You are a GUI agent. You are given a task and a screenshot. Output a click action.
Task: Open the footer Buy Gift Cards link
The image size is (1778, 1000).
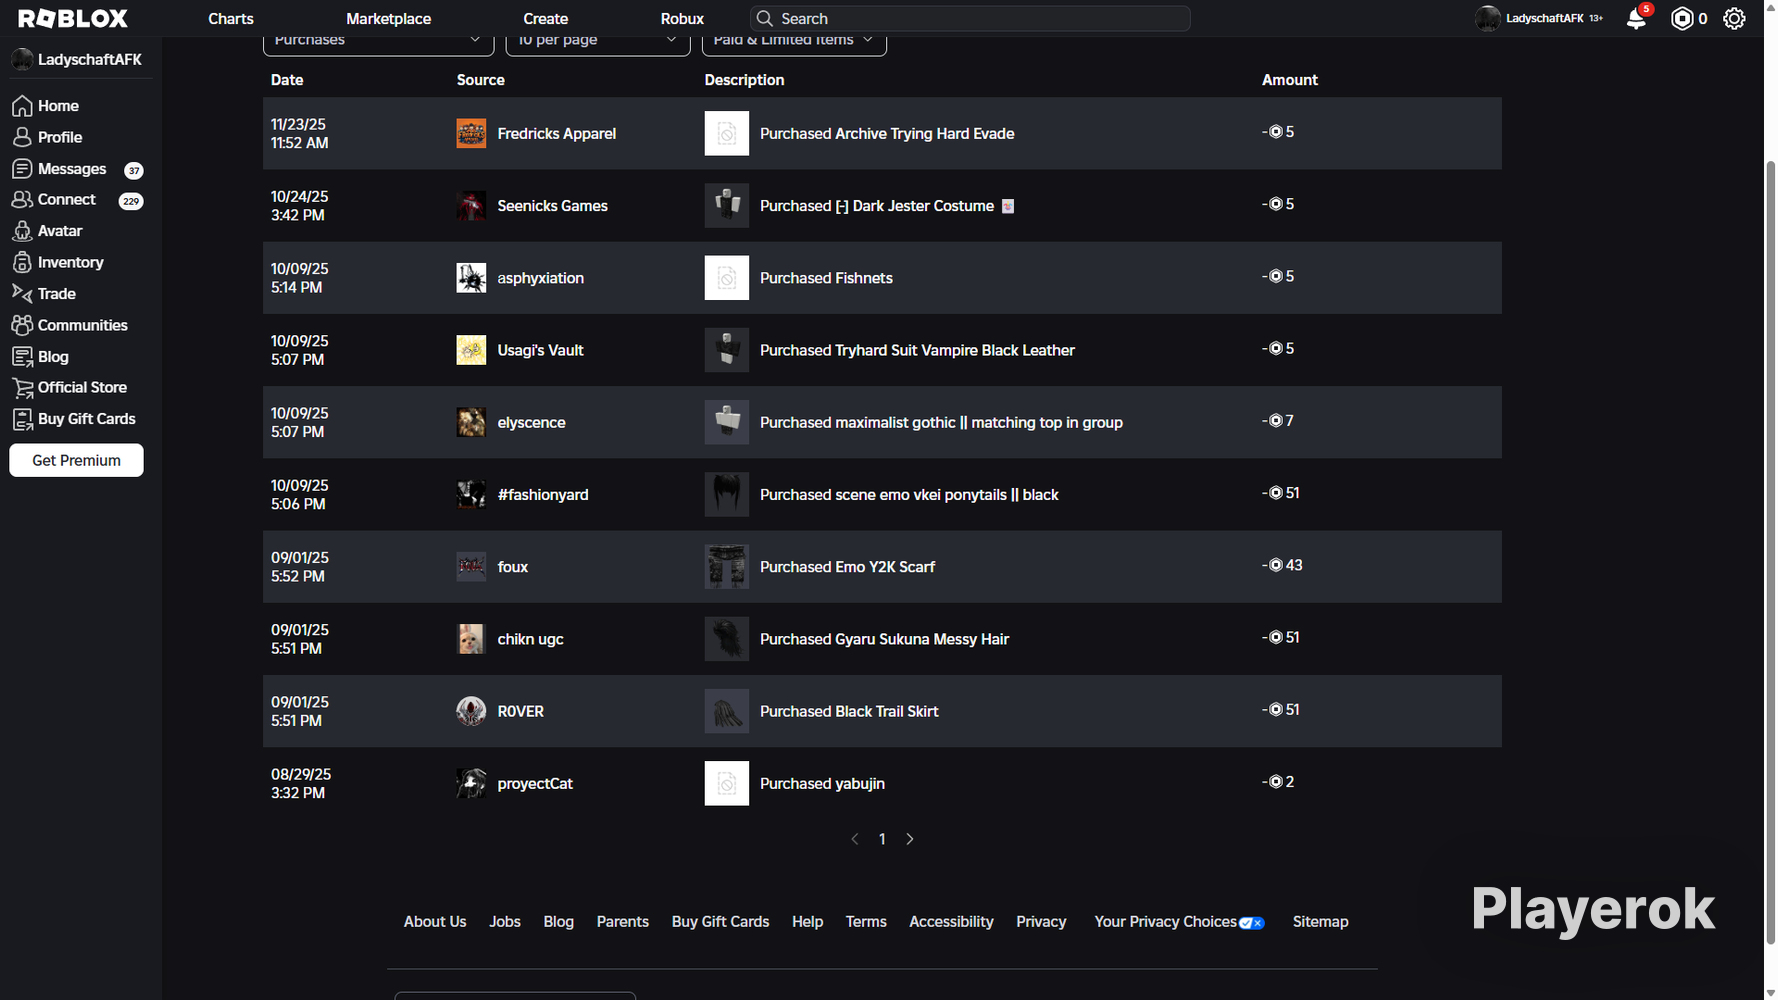(720, 922)
